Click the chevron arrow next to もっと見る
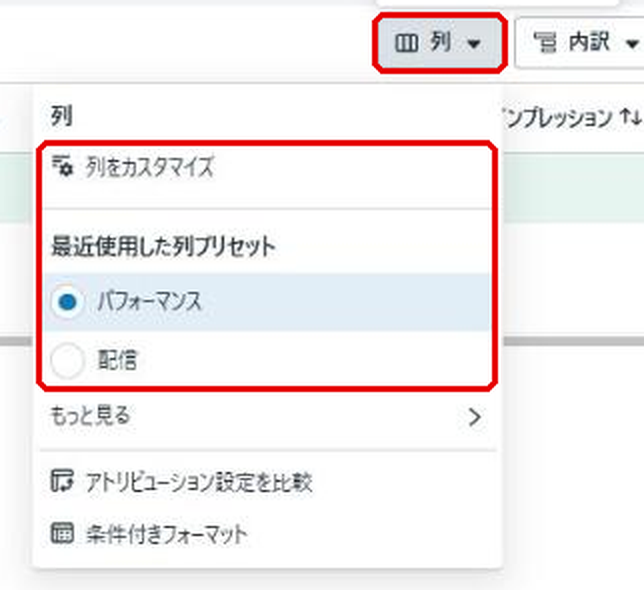The image size is (644, 590). click(474, 417)
